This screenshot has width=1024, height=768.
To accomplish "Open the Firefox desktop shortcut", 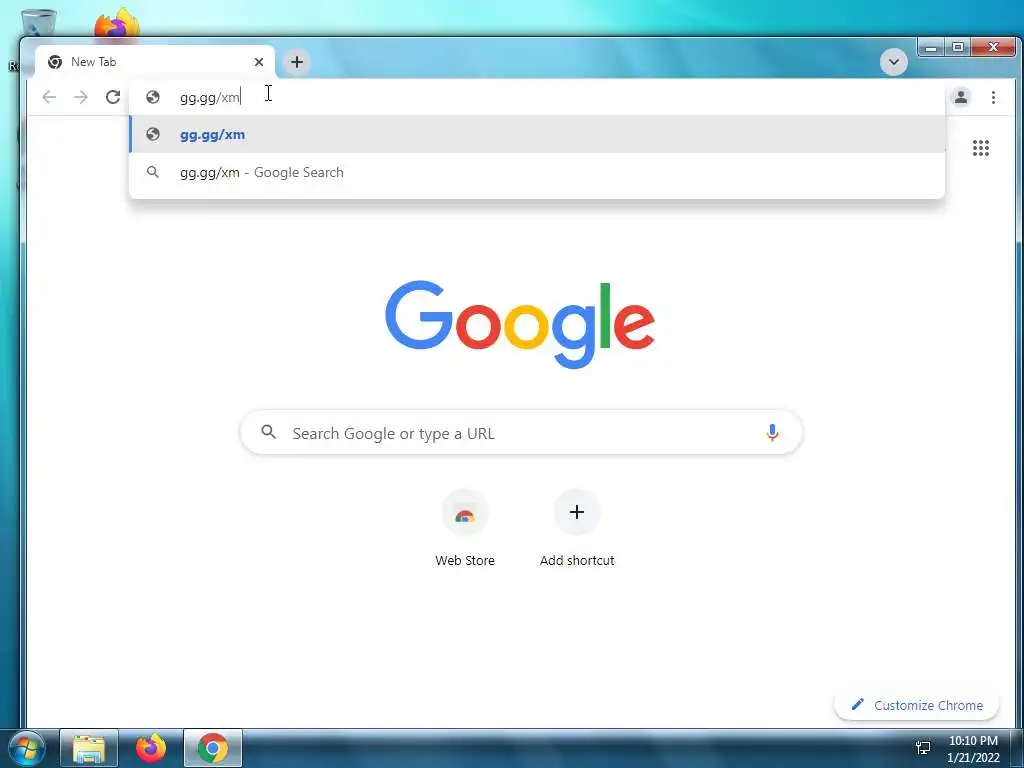I will point(117,24).
